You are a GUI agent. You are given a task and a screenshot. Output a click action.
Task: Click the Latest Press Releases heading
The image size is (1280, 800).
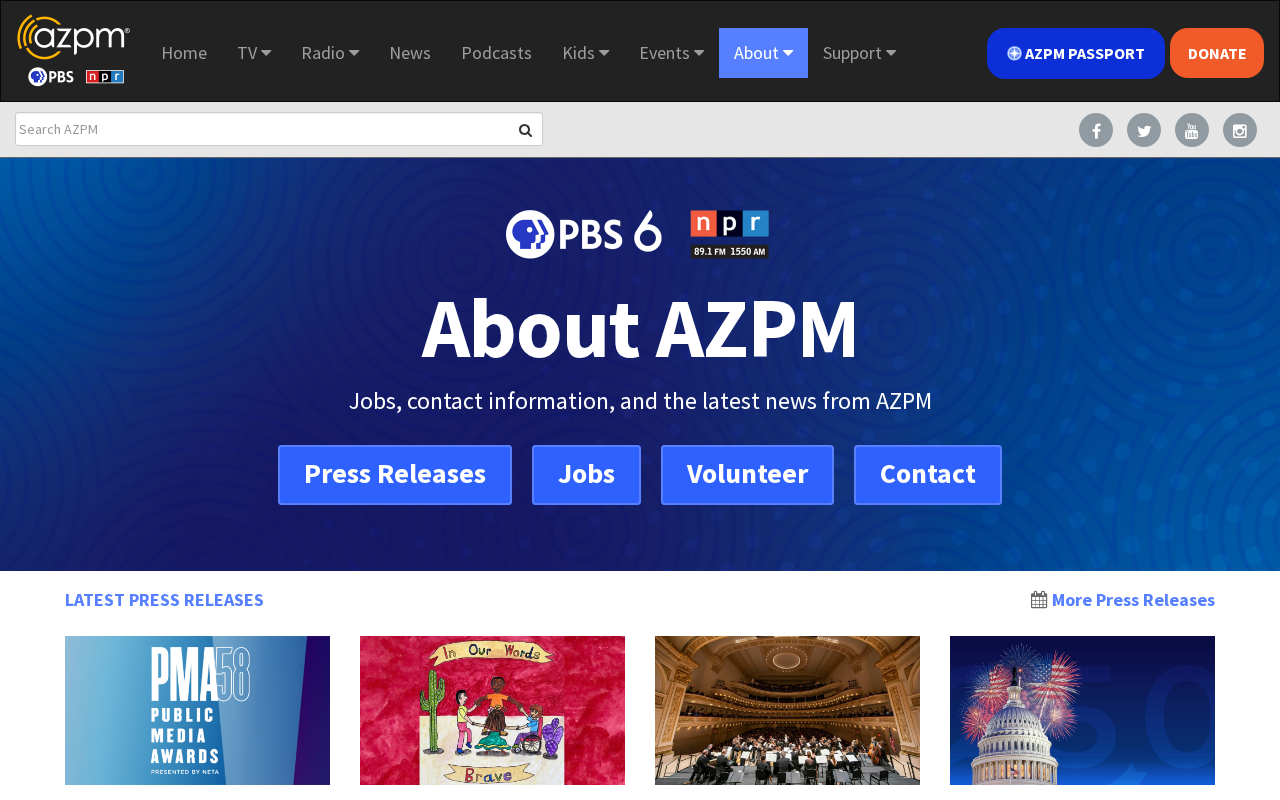coord(164,600)
